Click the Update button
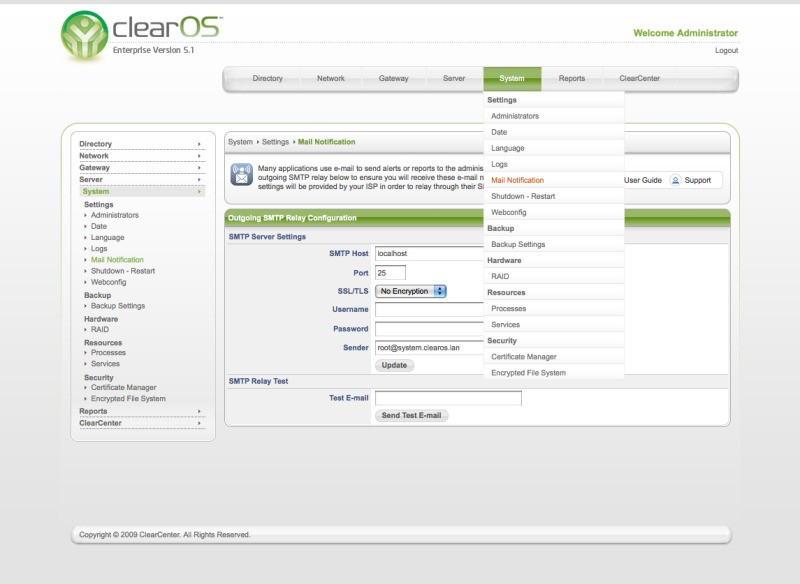This screenshot has height=584, width=800. (x=396, y=364)
